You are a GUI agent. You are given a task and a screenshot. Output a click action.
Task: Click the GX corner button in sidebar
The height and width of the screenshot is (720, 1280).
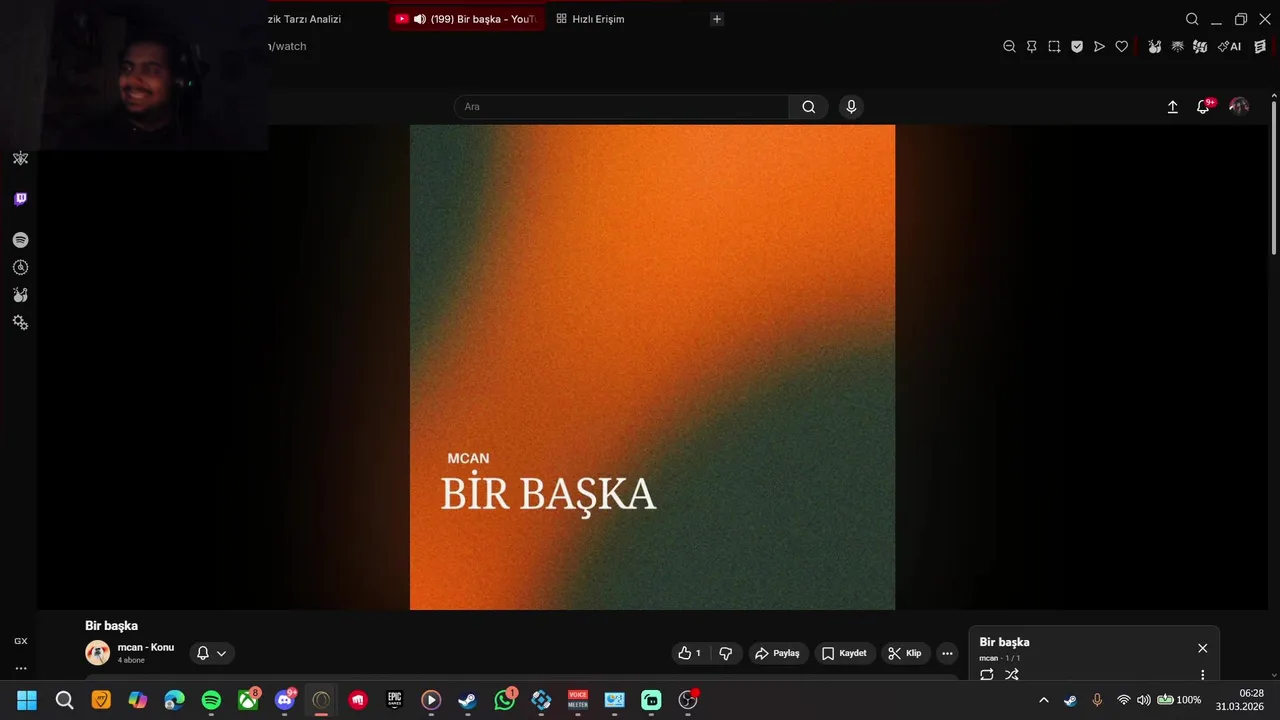(20, 641)
